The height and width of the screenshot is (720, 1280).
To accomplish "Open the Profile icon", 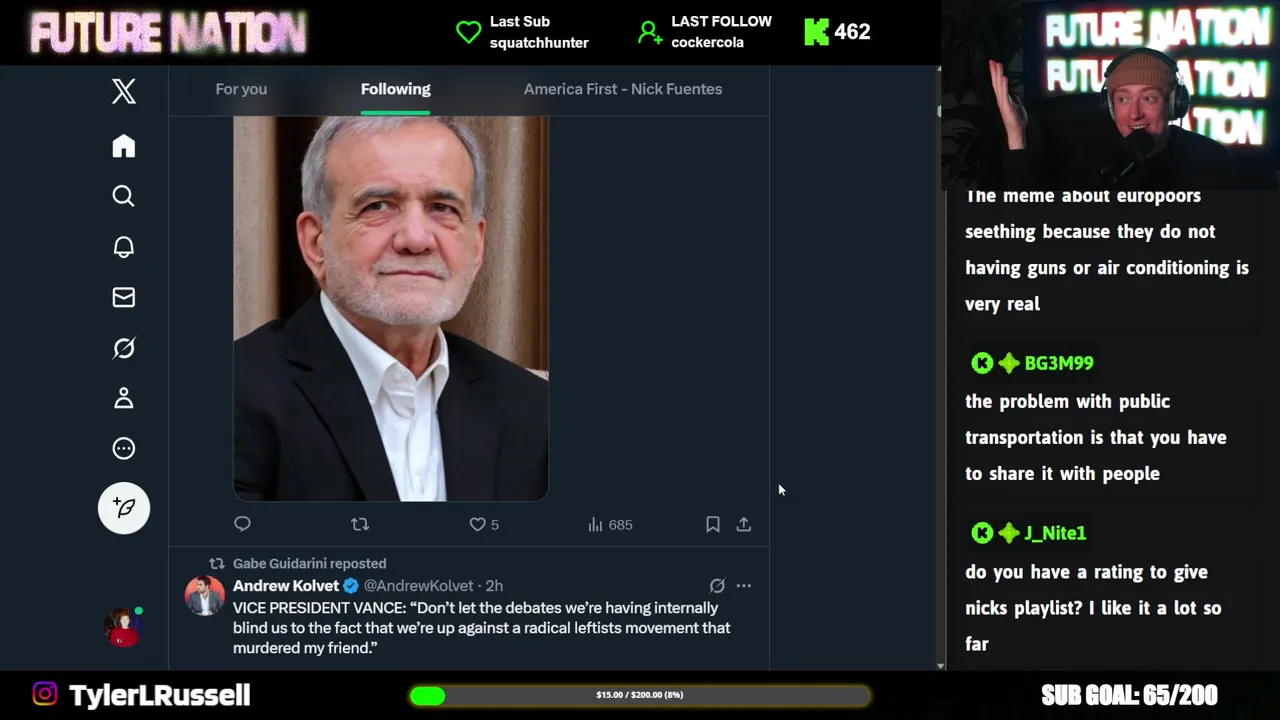I will click(x=123, y=398).
